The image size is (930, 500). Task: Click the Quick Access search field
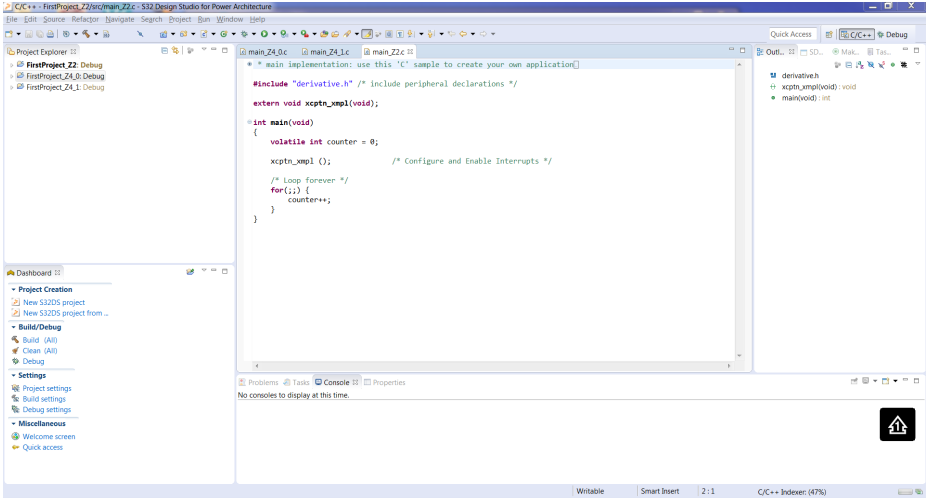pos(791,34)
